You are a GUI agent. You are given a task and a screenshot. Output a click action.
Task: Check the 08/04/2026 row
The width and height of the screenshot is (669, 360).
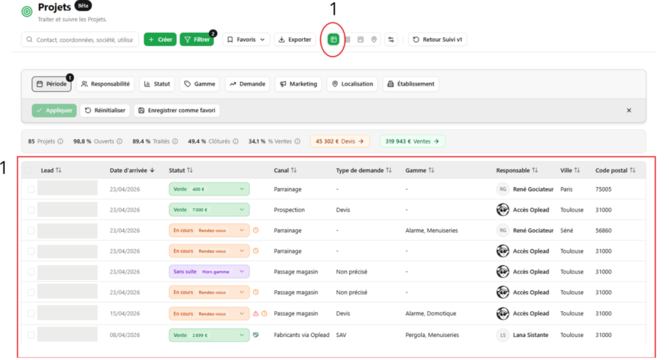[31, 335]
